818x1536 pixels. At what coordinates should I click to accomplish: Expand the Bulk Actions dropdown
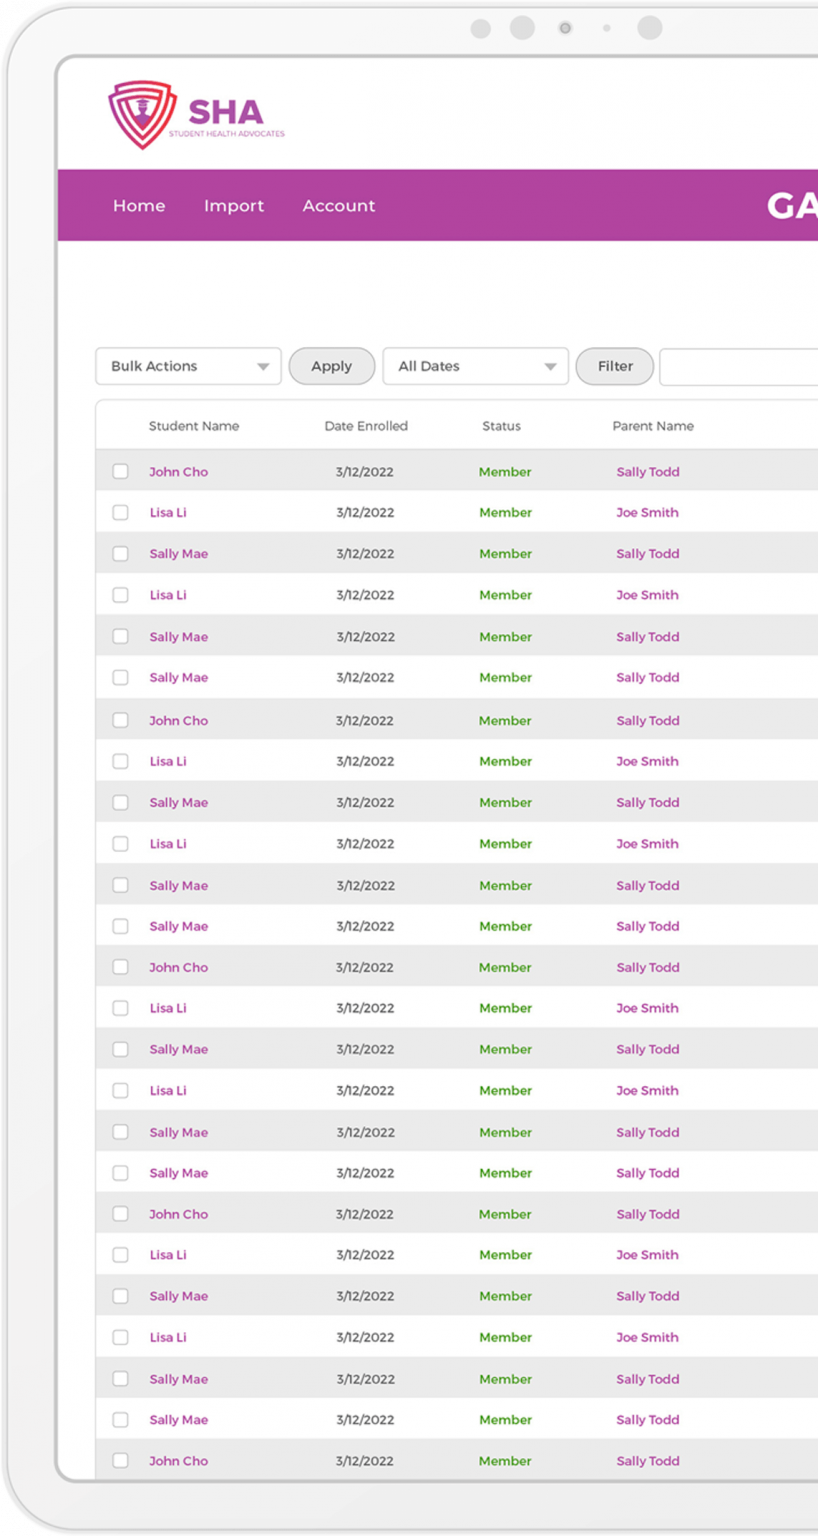[x=188, y=367]
